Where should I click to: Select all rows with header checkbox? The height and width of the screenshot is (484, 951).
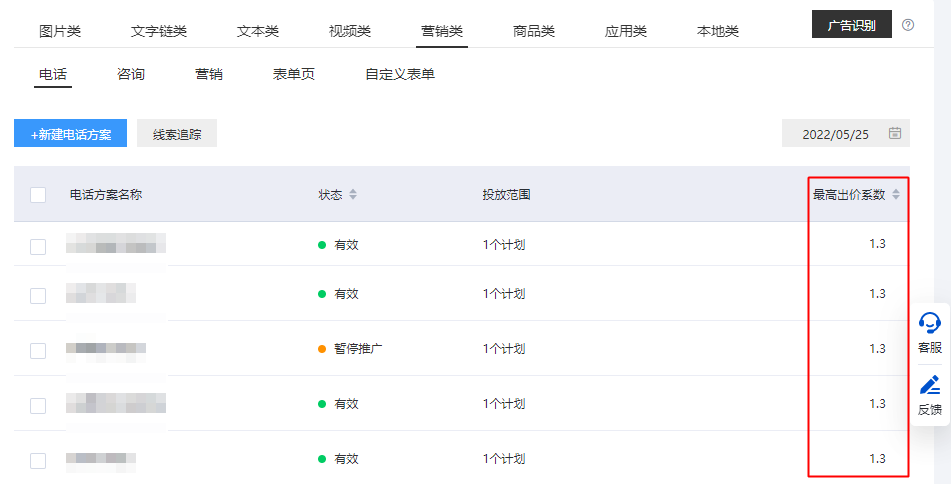(38, 195)
